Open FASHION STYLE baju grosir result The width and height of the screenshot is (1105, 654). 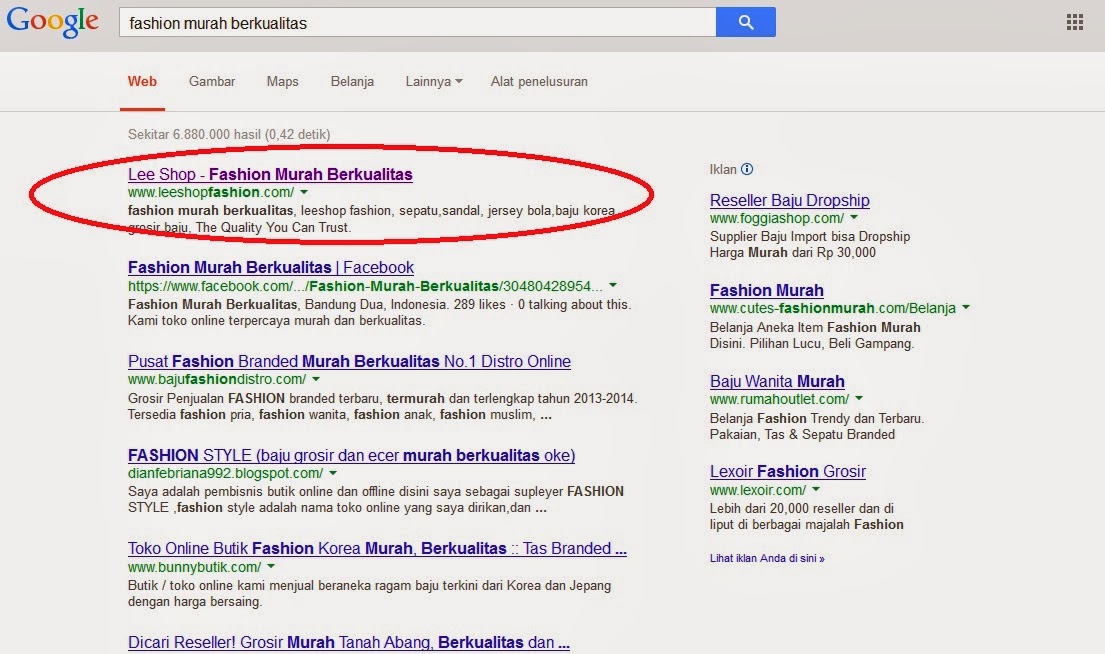(x=351, y=455)
